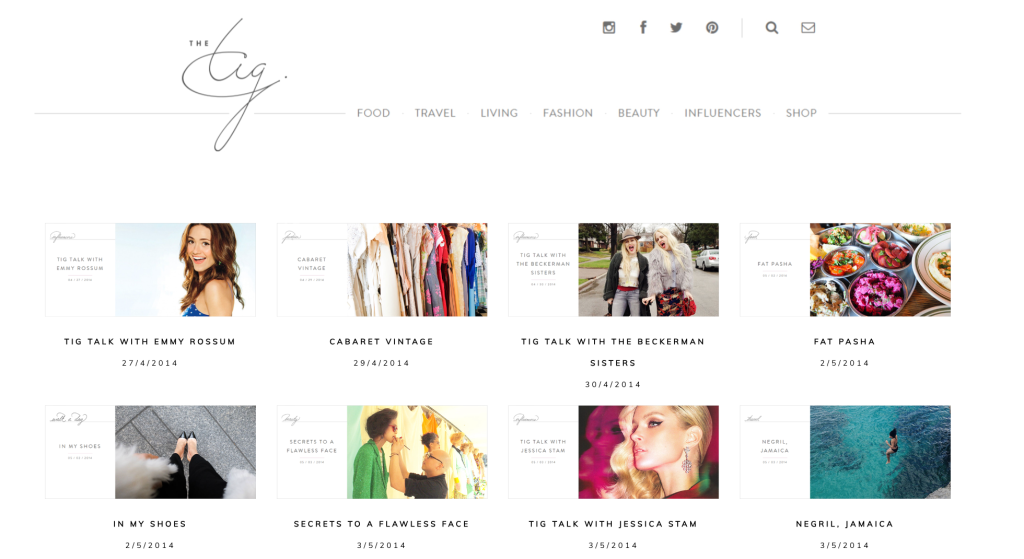Navigate to the BEAUTY section
The height and width of the screenshot is (559, 1024).
[x=639, y=113]
